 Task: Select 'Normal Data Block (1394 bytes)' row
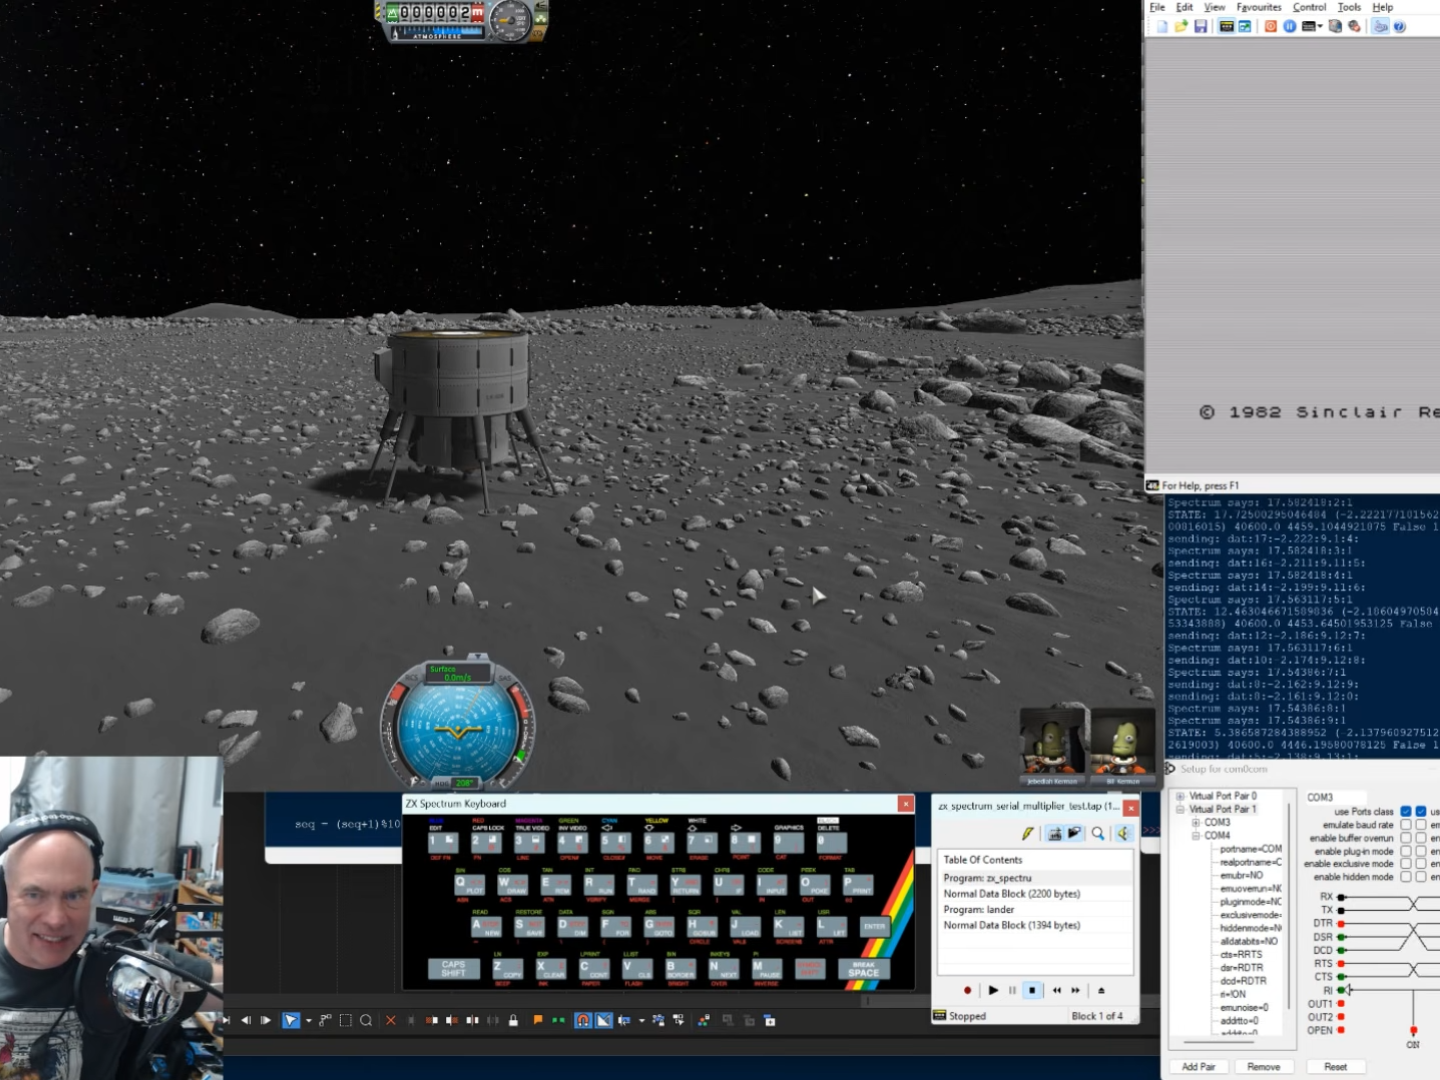pyautogui.click(x=1035, y=925)
